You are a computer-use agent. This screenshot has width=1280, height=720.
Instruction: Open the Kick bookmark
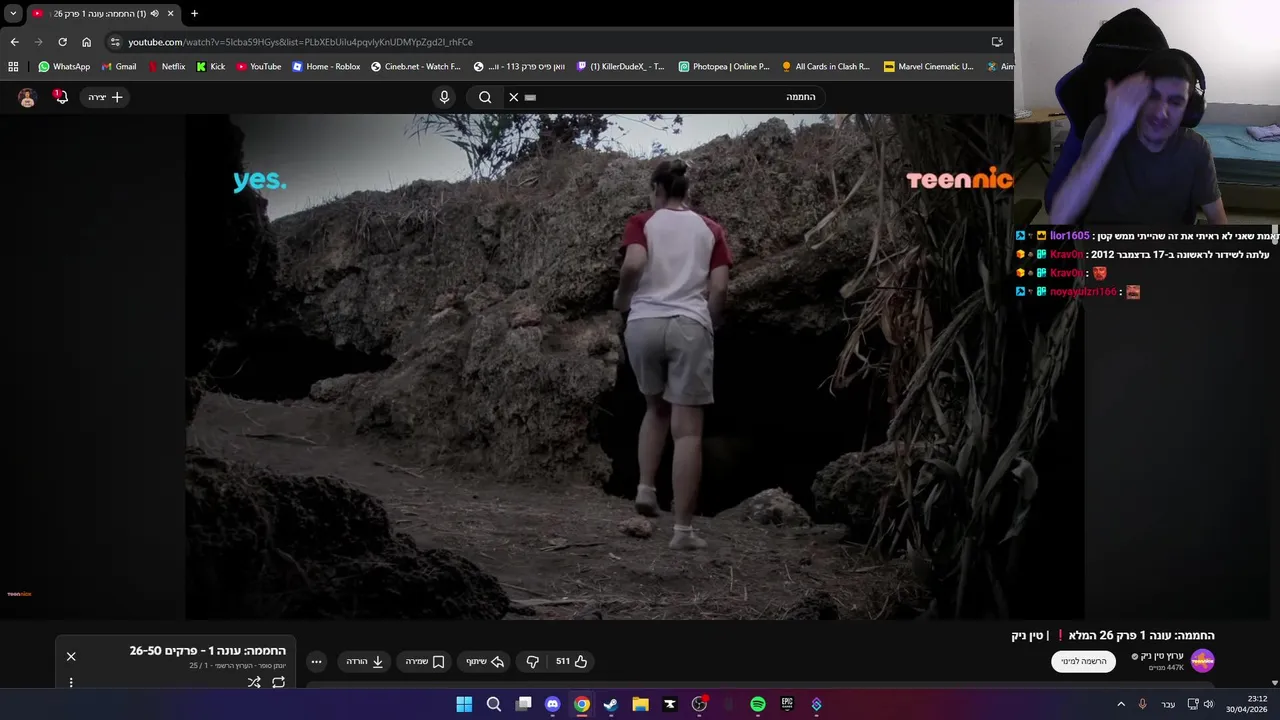(x=211, y=67)
